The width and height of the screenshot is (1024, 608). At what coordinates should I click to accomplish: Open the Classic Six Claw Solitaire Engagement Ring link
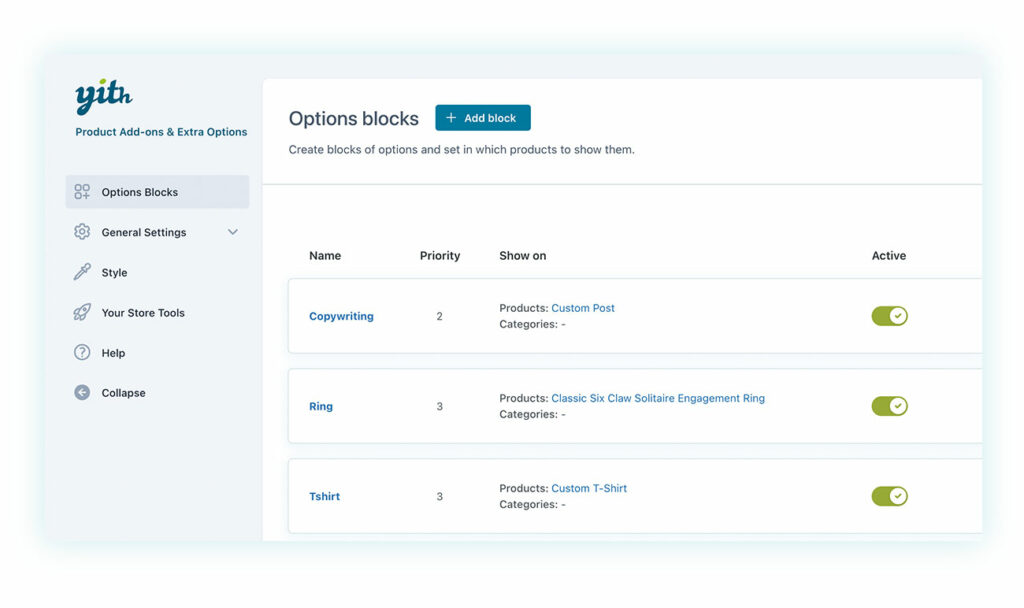[658, 398]
